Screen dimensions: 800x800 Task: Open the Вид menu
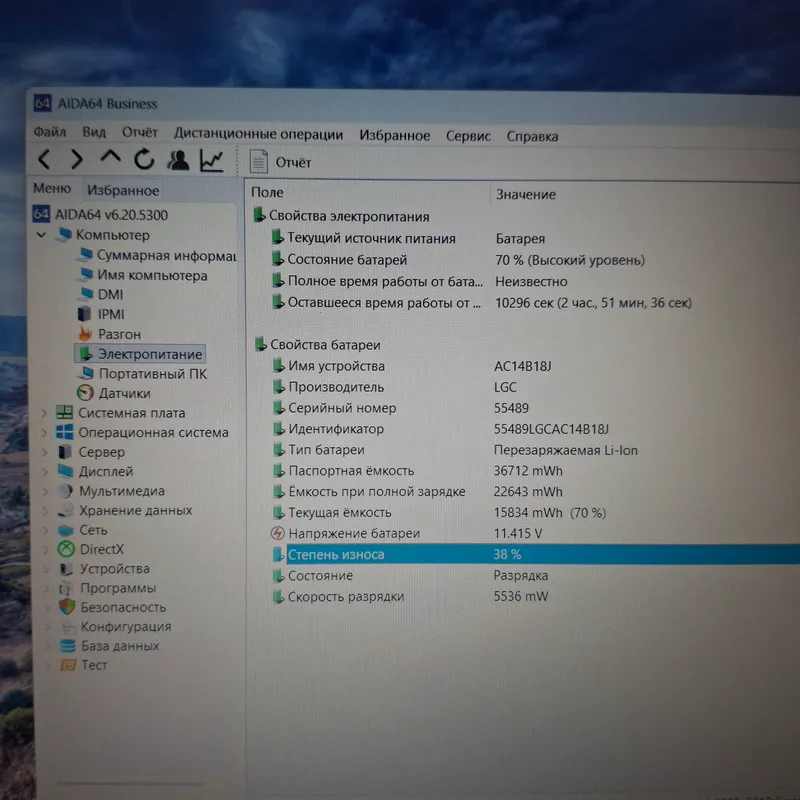(x=94, y=133)
